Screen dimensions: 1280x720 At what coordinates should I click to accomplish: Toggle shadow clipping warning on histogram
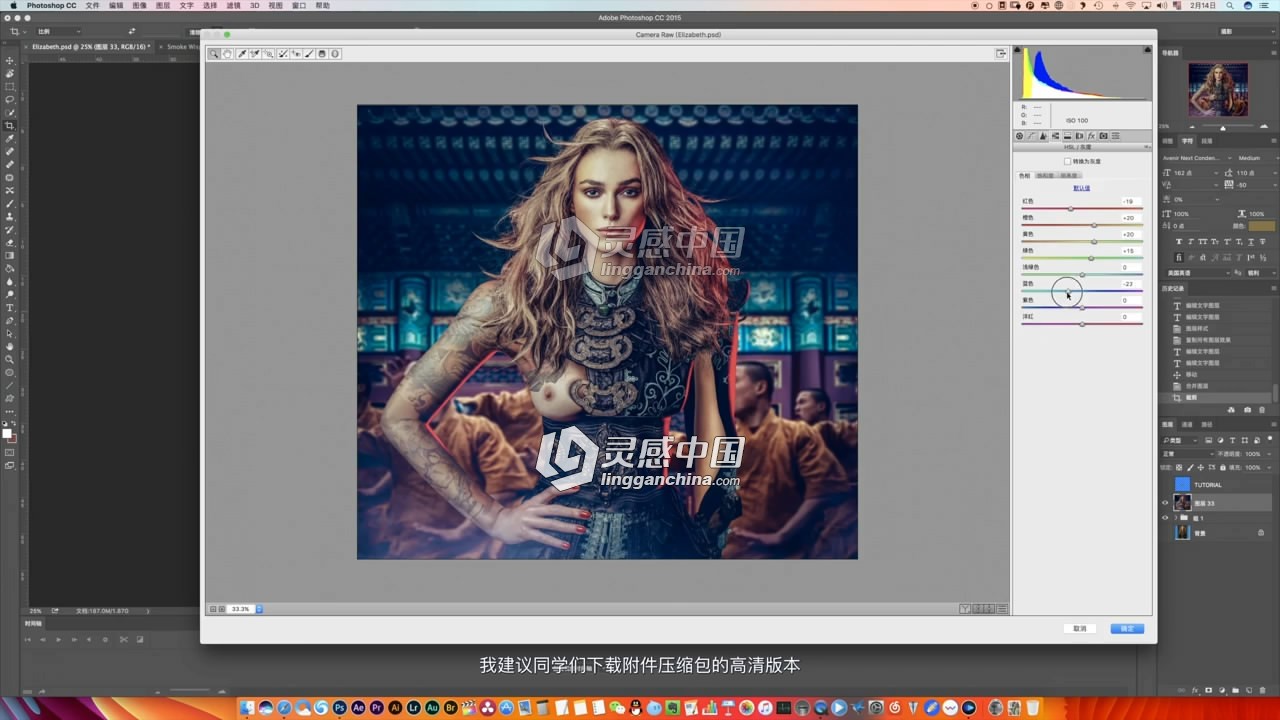pyautogui.click(x=1018, y=49)
